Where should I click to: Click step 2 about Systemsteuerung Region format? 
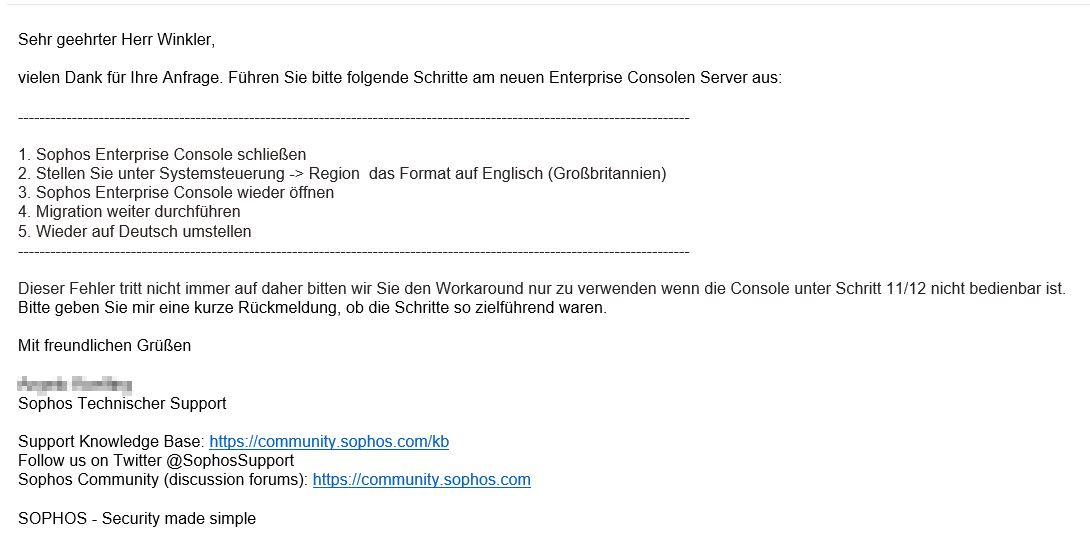pyautogui.click(x=342, y=173)
